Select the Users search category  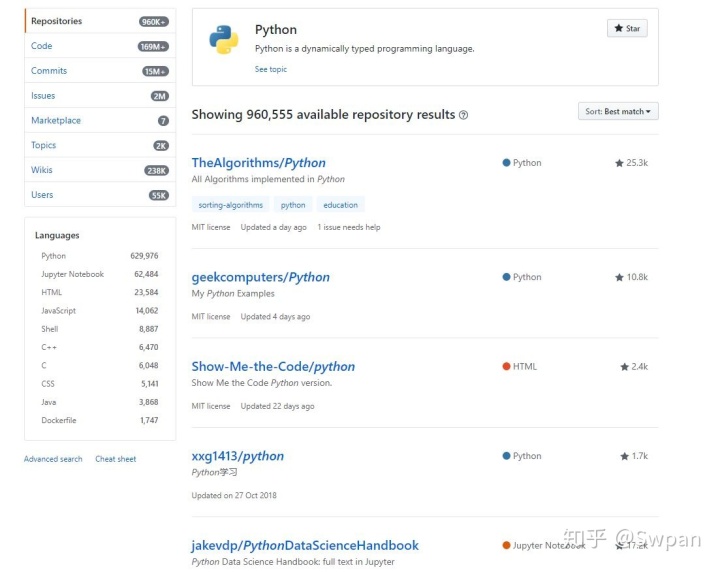pos(100,195)
